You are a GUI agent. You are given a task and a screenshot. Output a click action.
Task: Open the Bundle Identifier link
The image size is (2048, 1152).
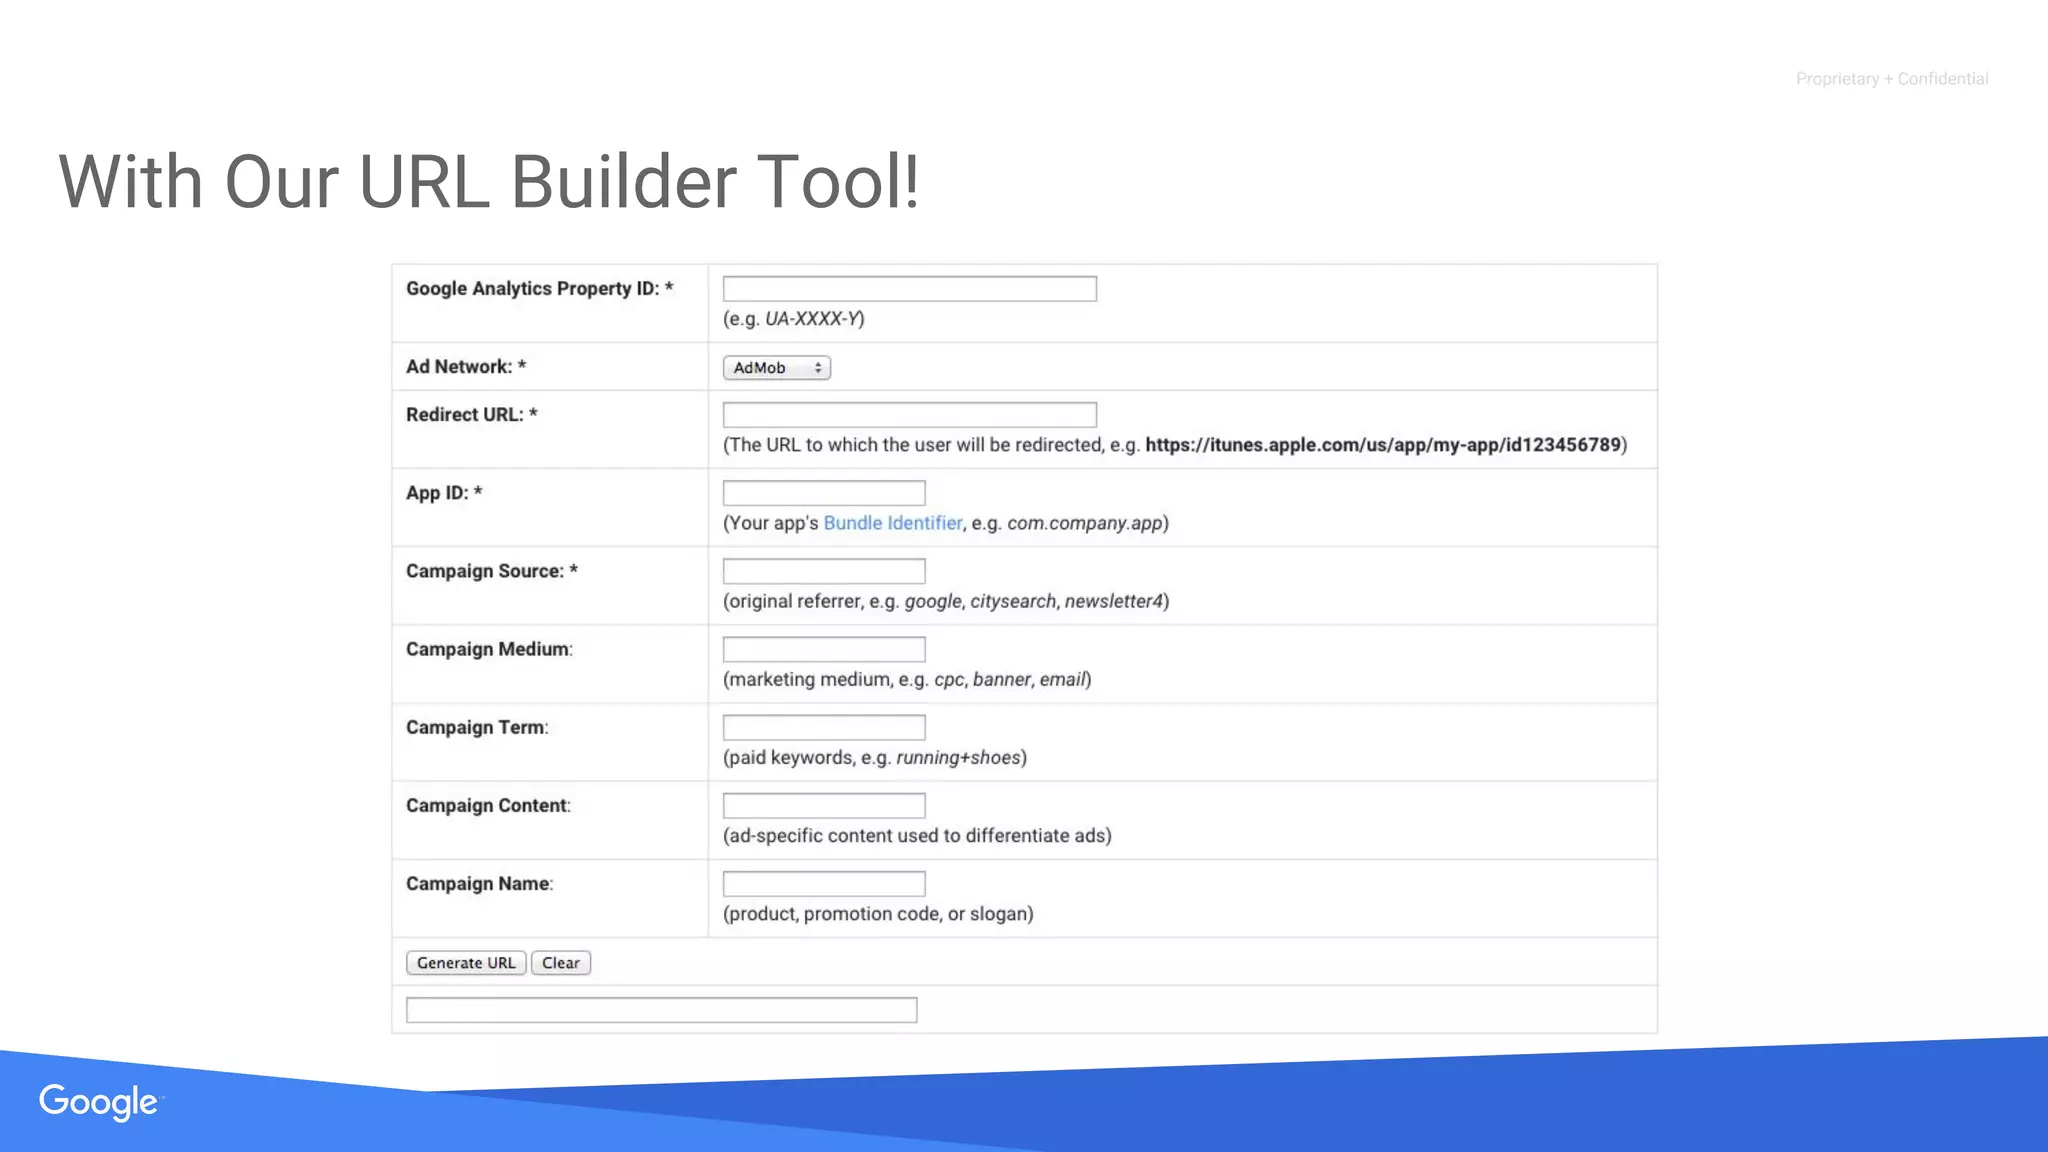point(893,523)
